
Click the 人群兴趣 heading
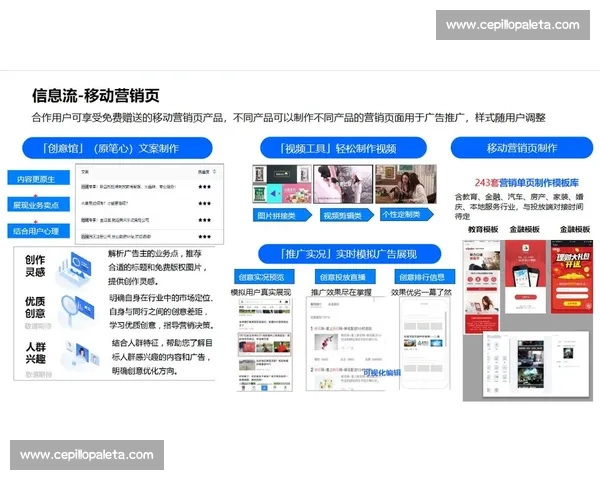pos(36,353)
